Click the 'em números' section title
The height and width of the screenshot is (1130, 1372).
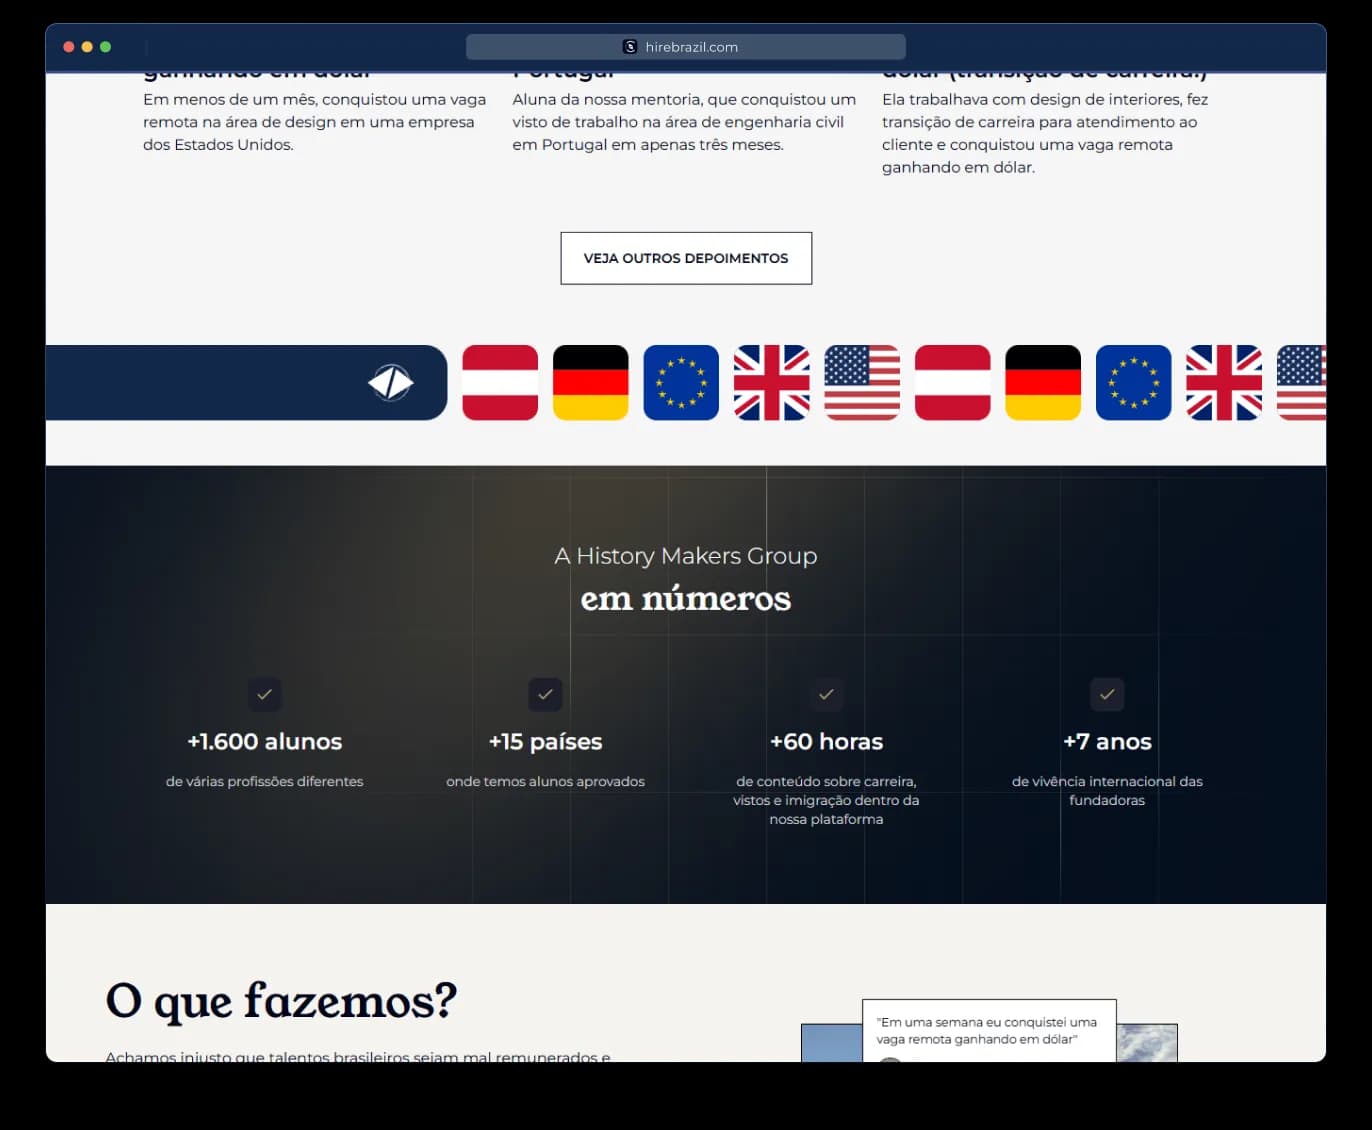686,598
